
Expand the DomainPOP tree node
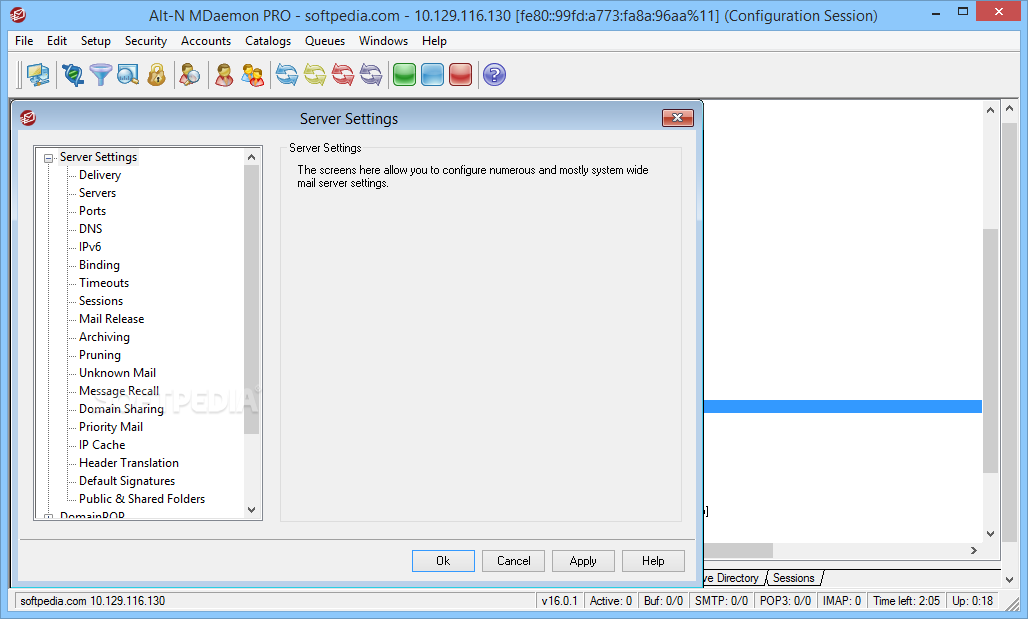pyautogui.click(x=49, y=517)
